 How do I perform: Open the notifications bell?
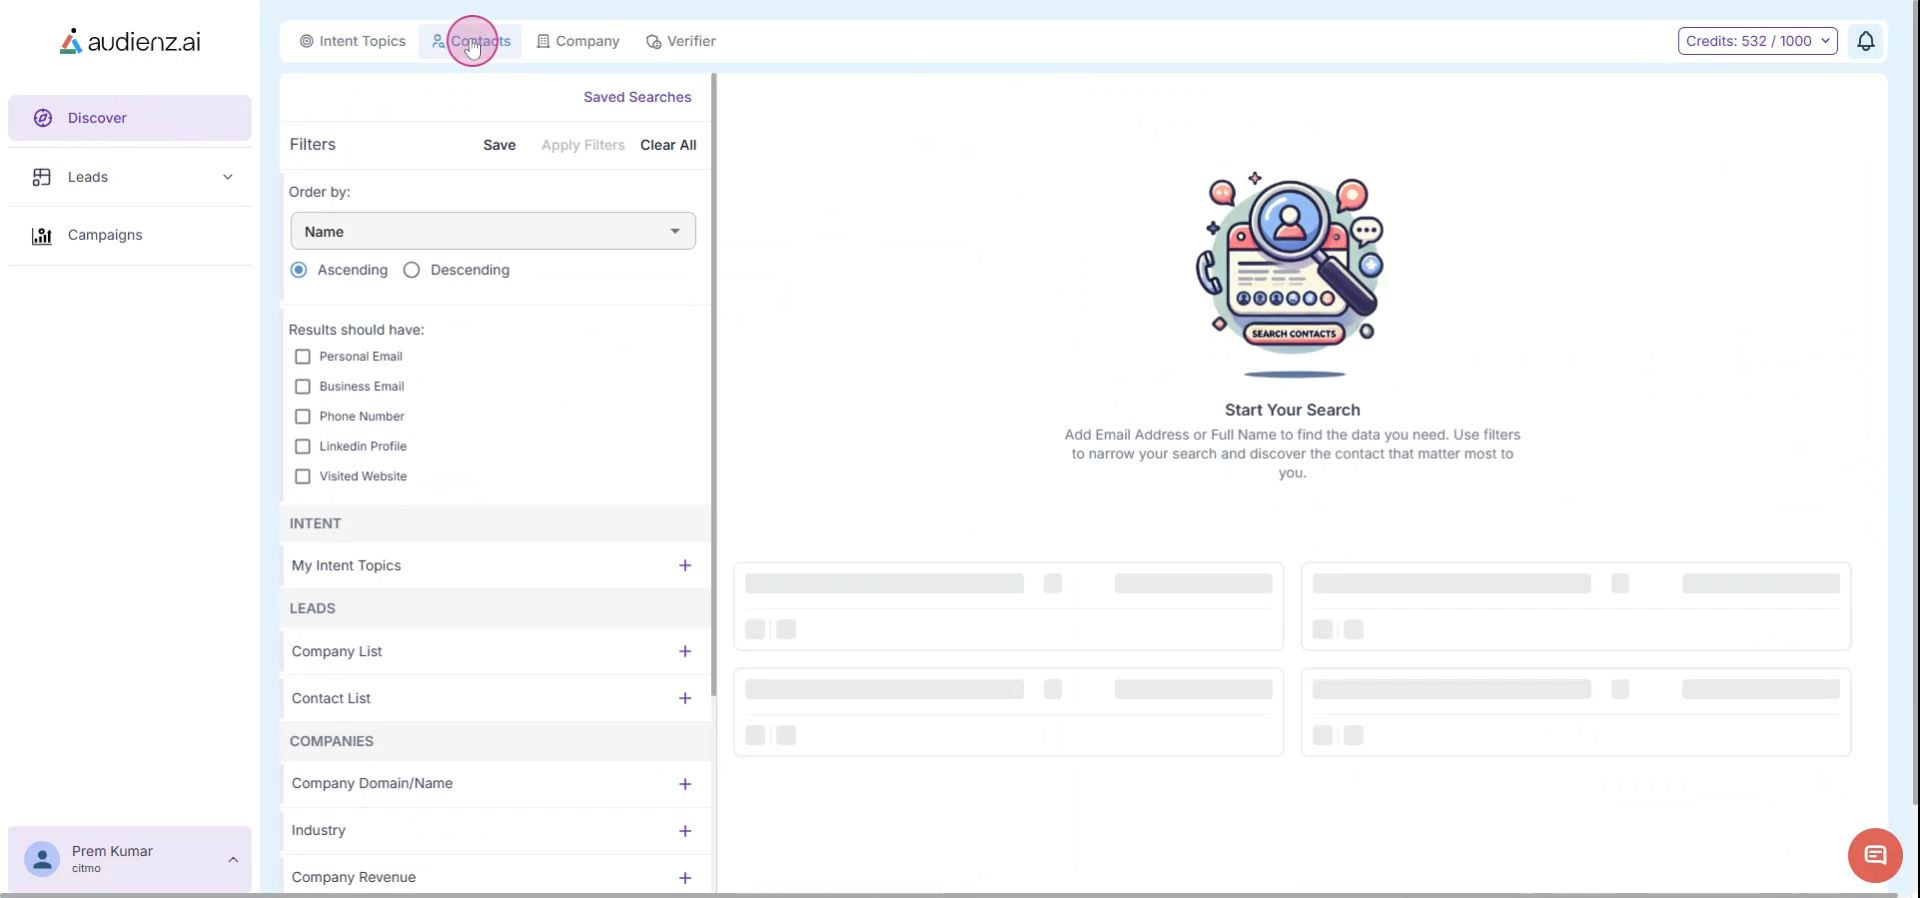click(1866, 41)
